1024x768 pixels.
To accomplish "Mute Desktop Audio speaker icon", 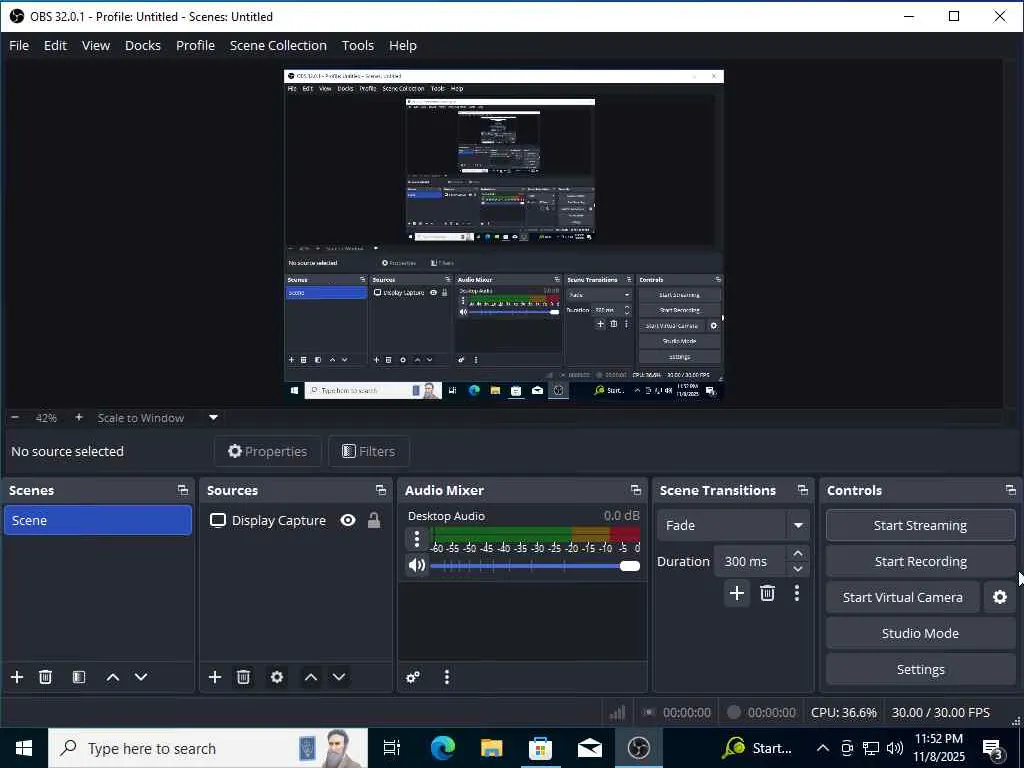I will 417,565.
